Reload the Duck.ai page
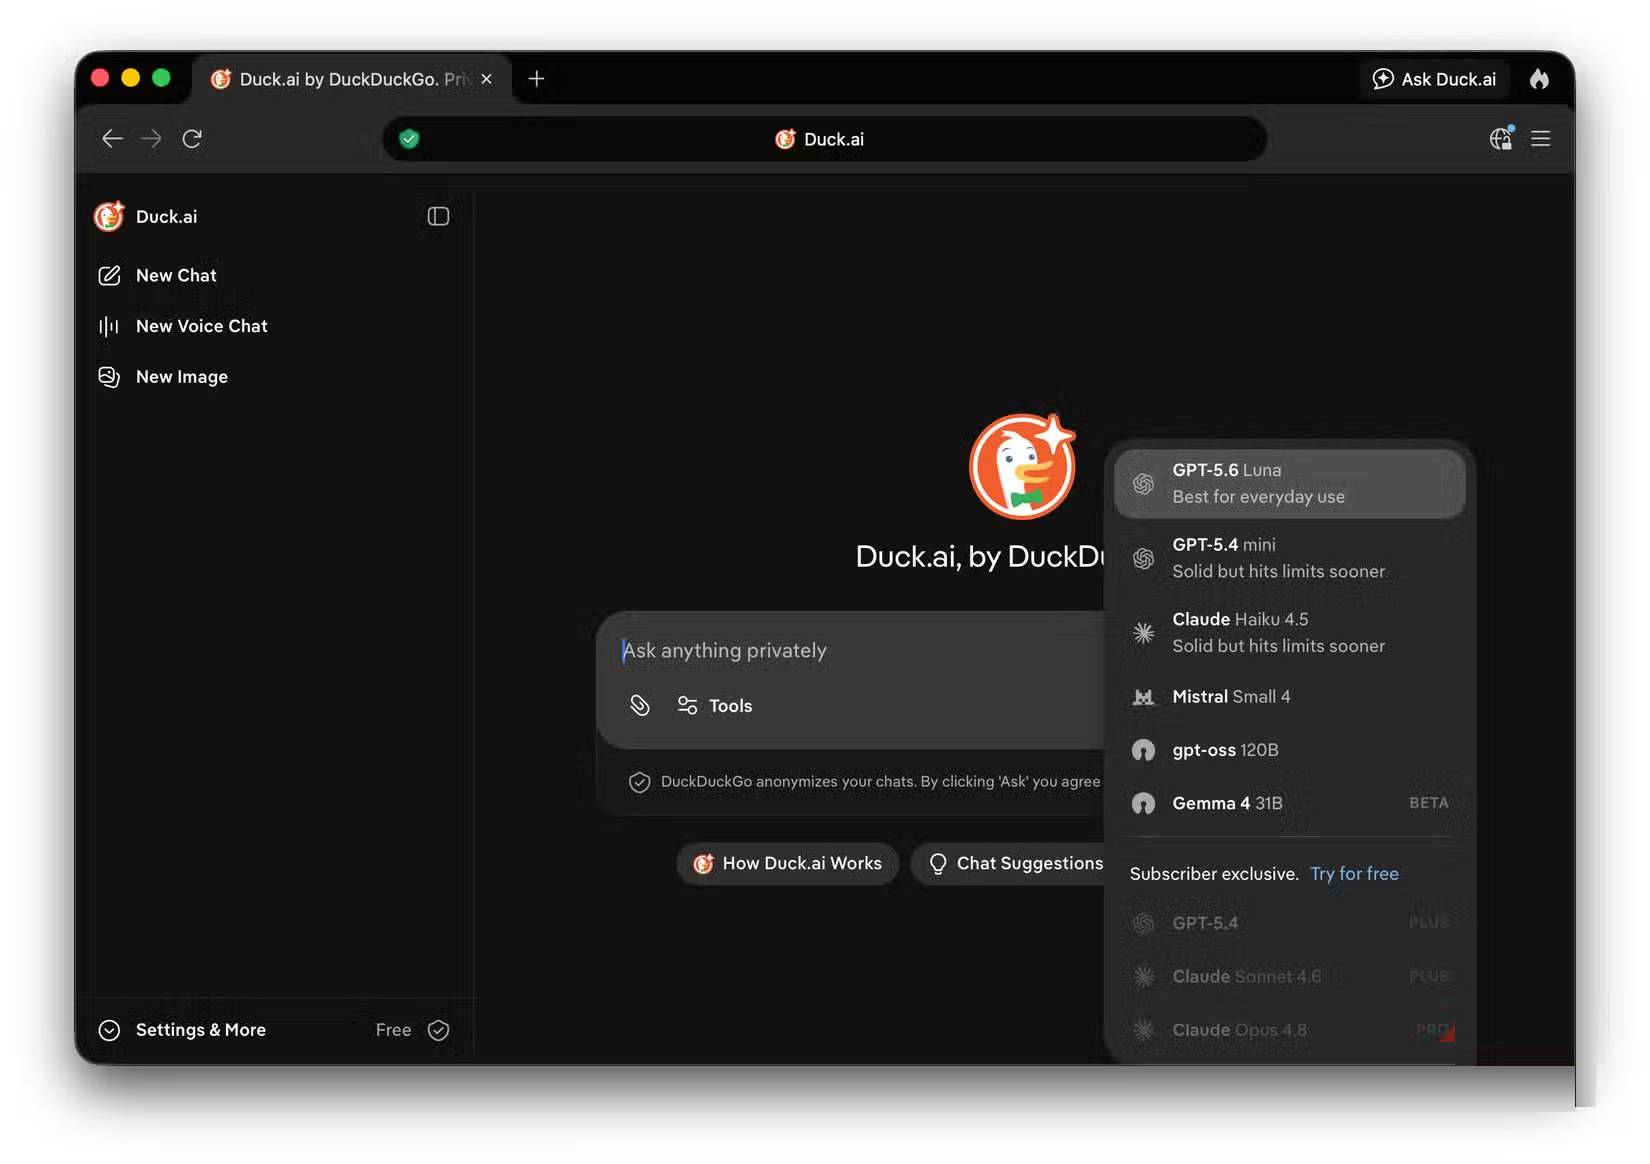 192,139
